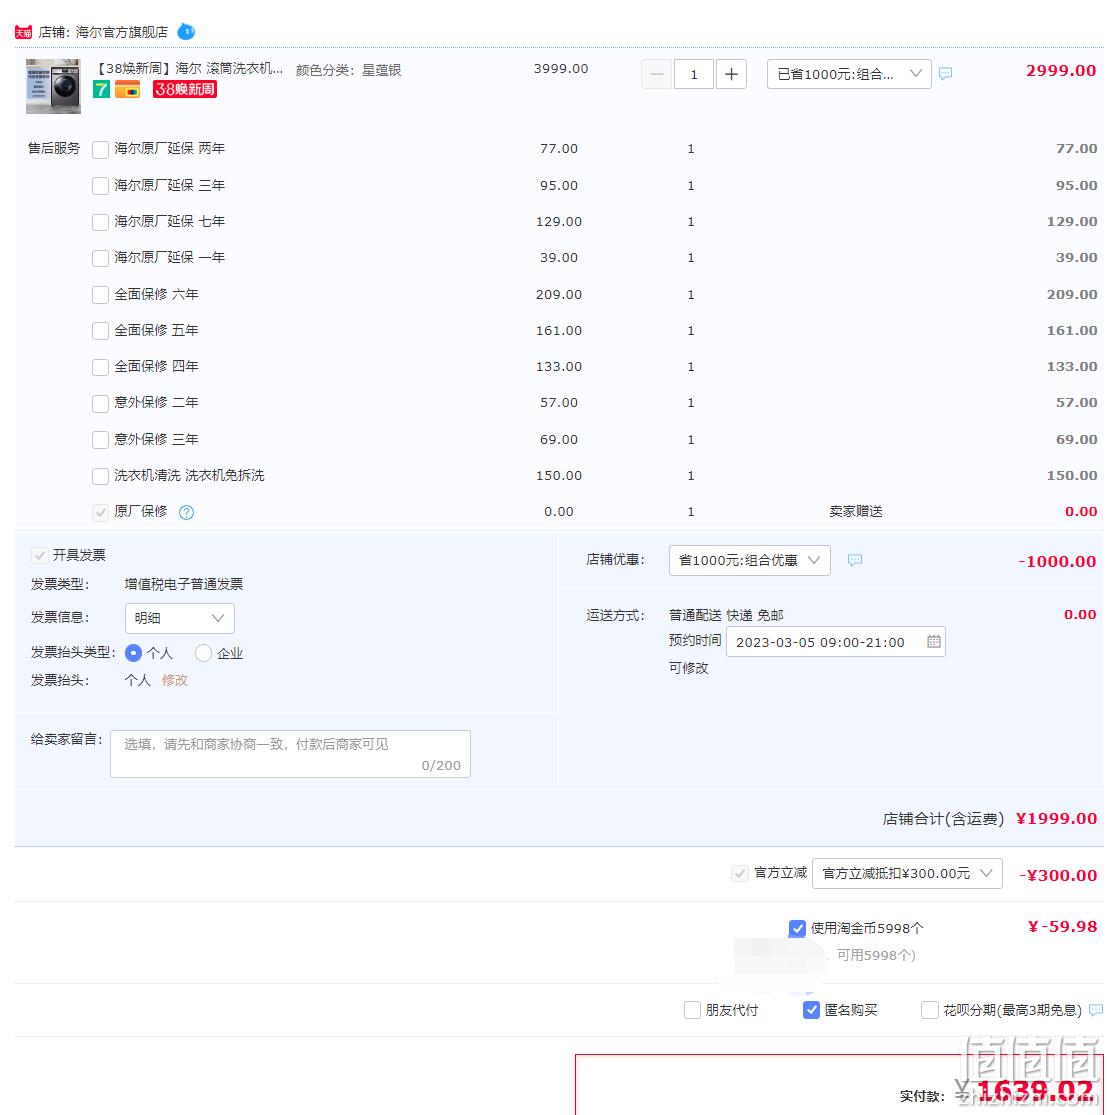Increase quantity with the plus button

pyautogui.click(x=731, y=74)
